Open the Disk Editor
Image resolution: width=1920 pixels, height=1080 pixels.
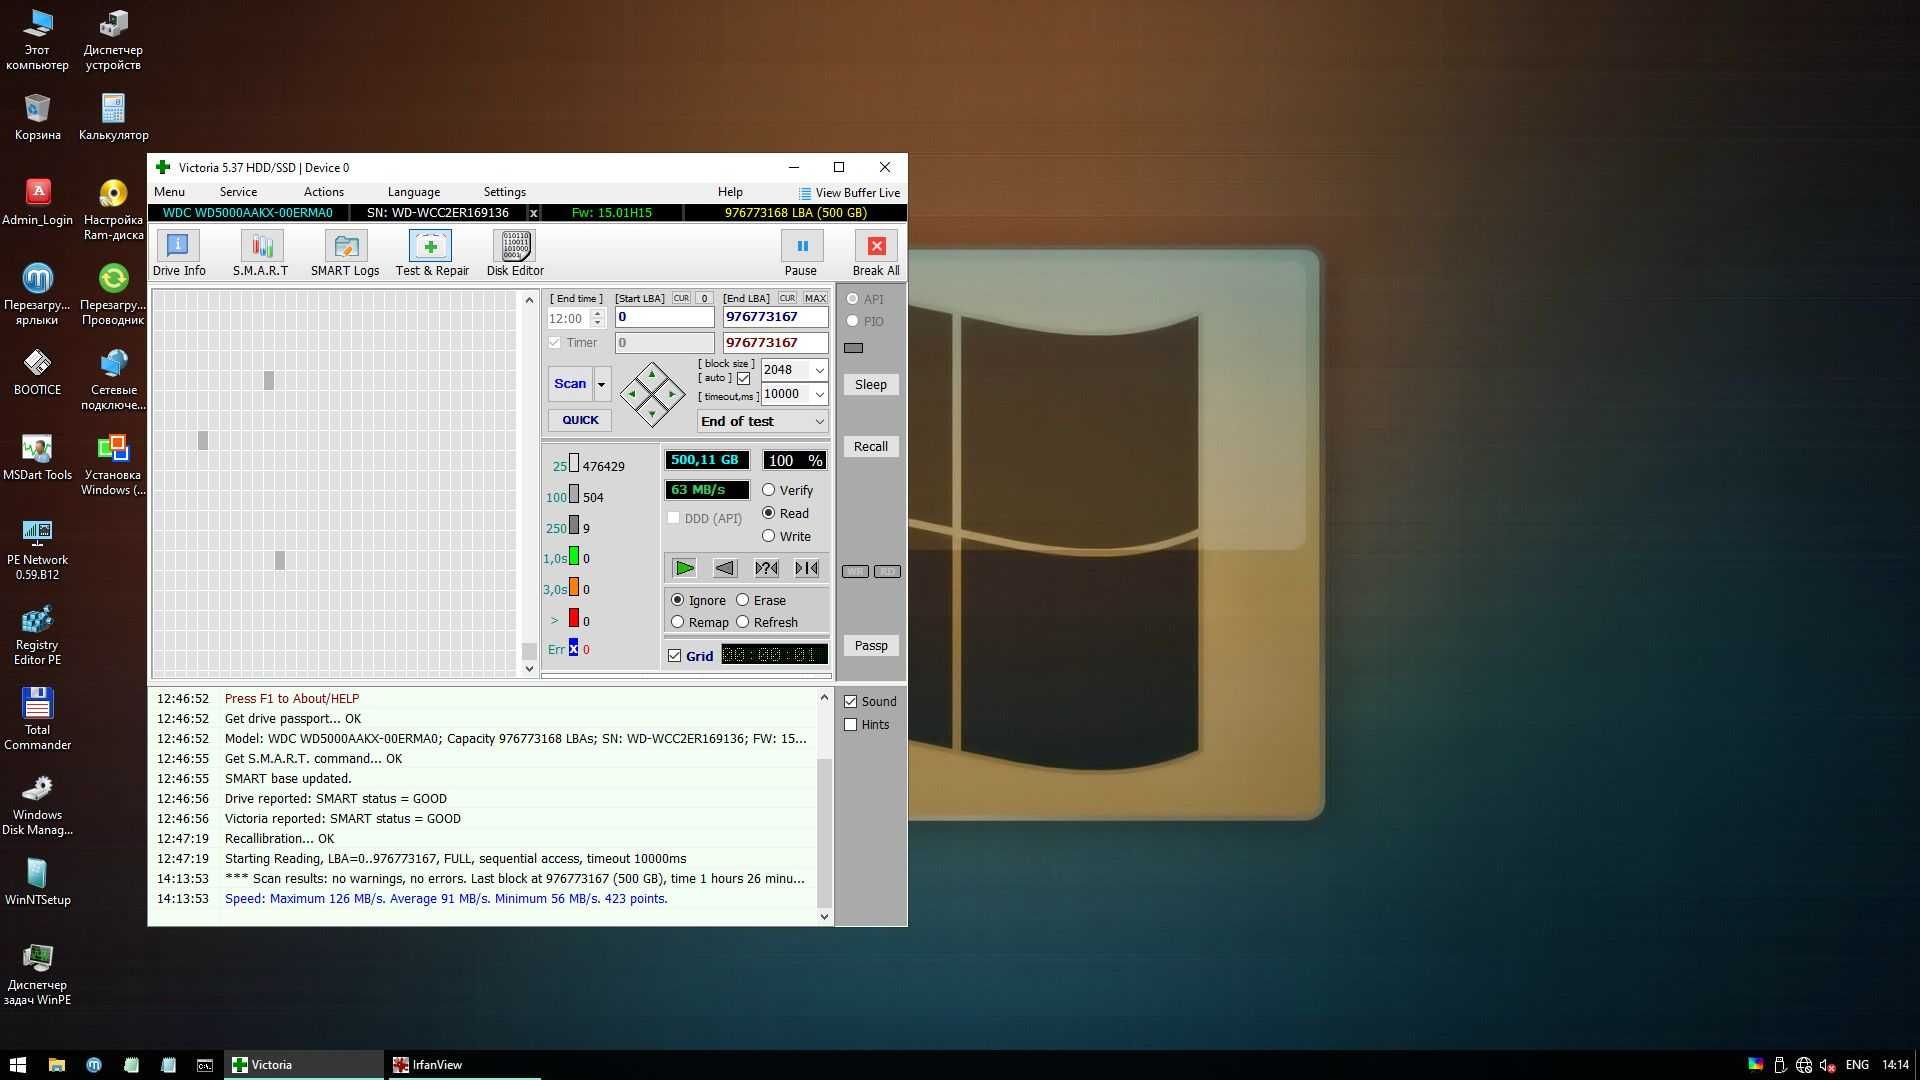pos(515,253)
